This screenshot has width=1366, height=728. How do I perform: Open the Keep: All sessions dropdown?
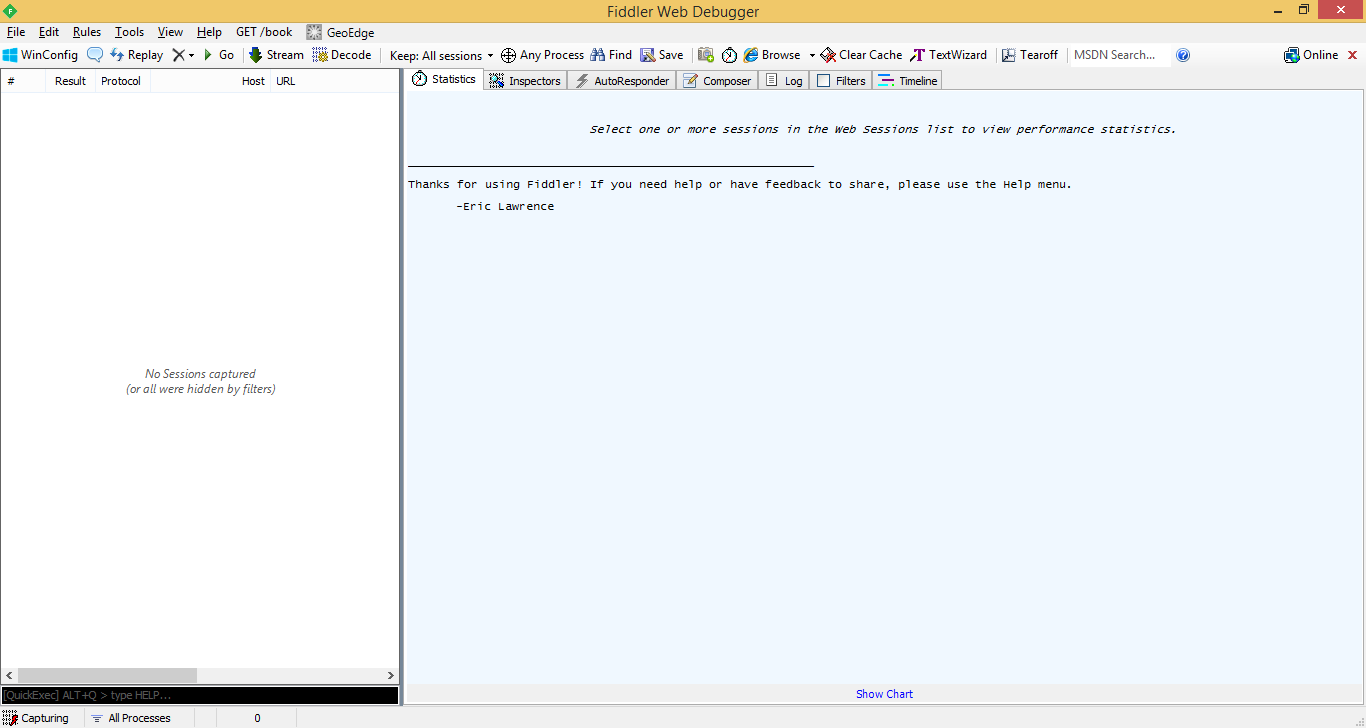point(438,55)
